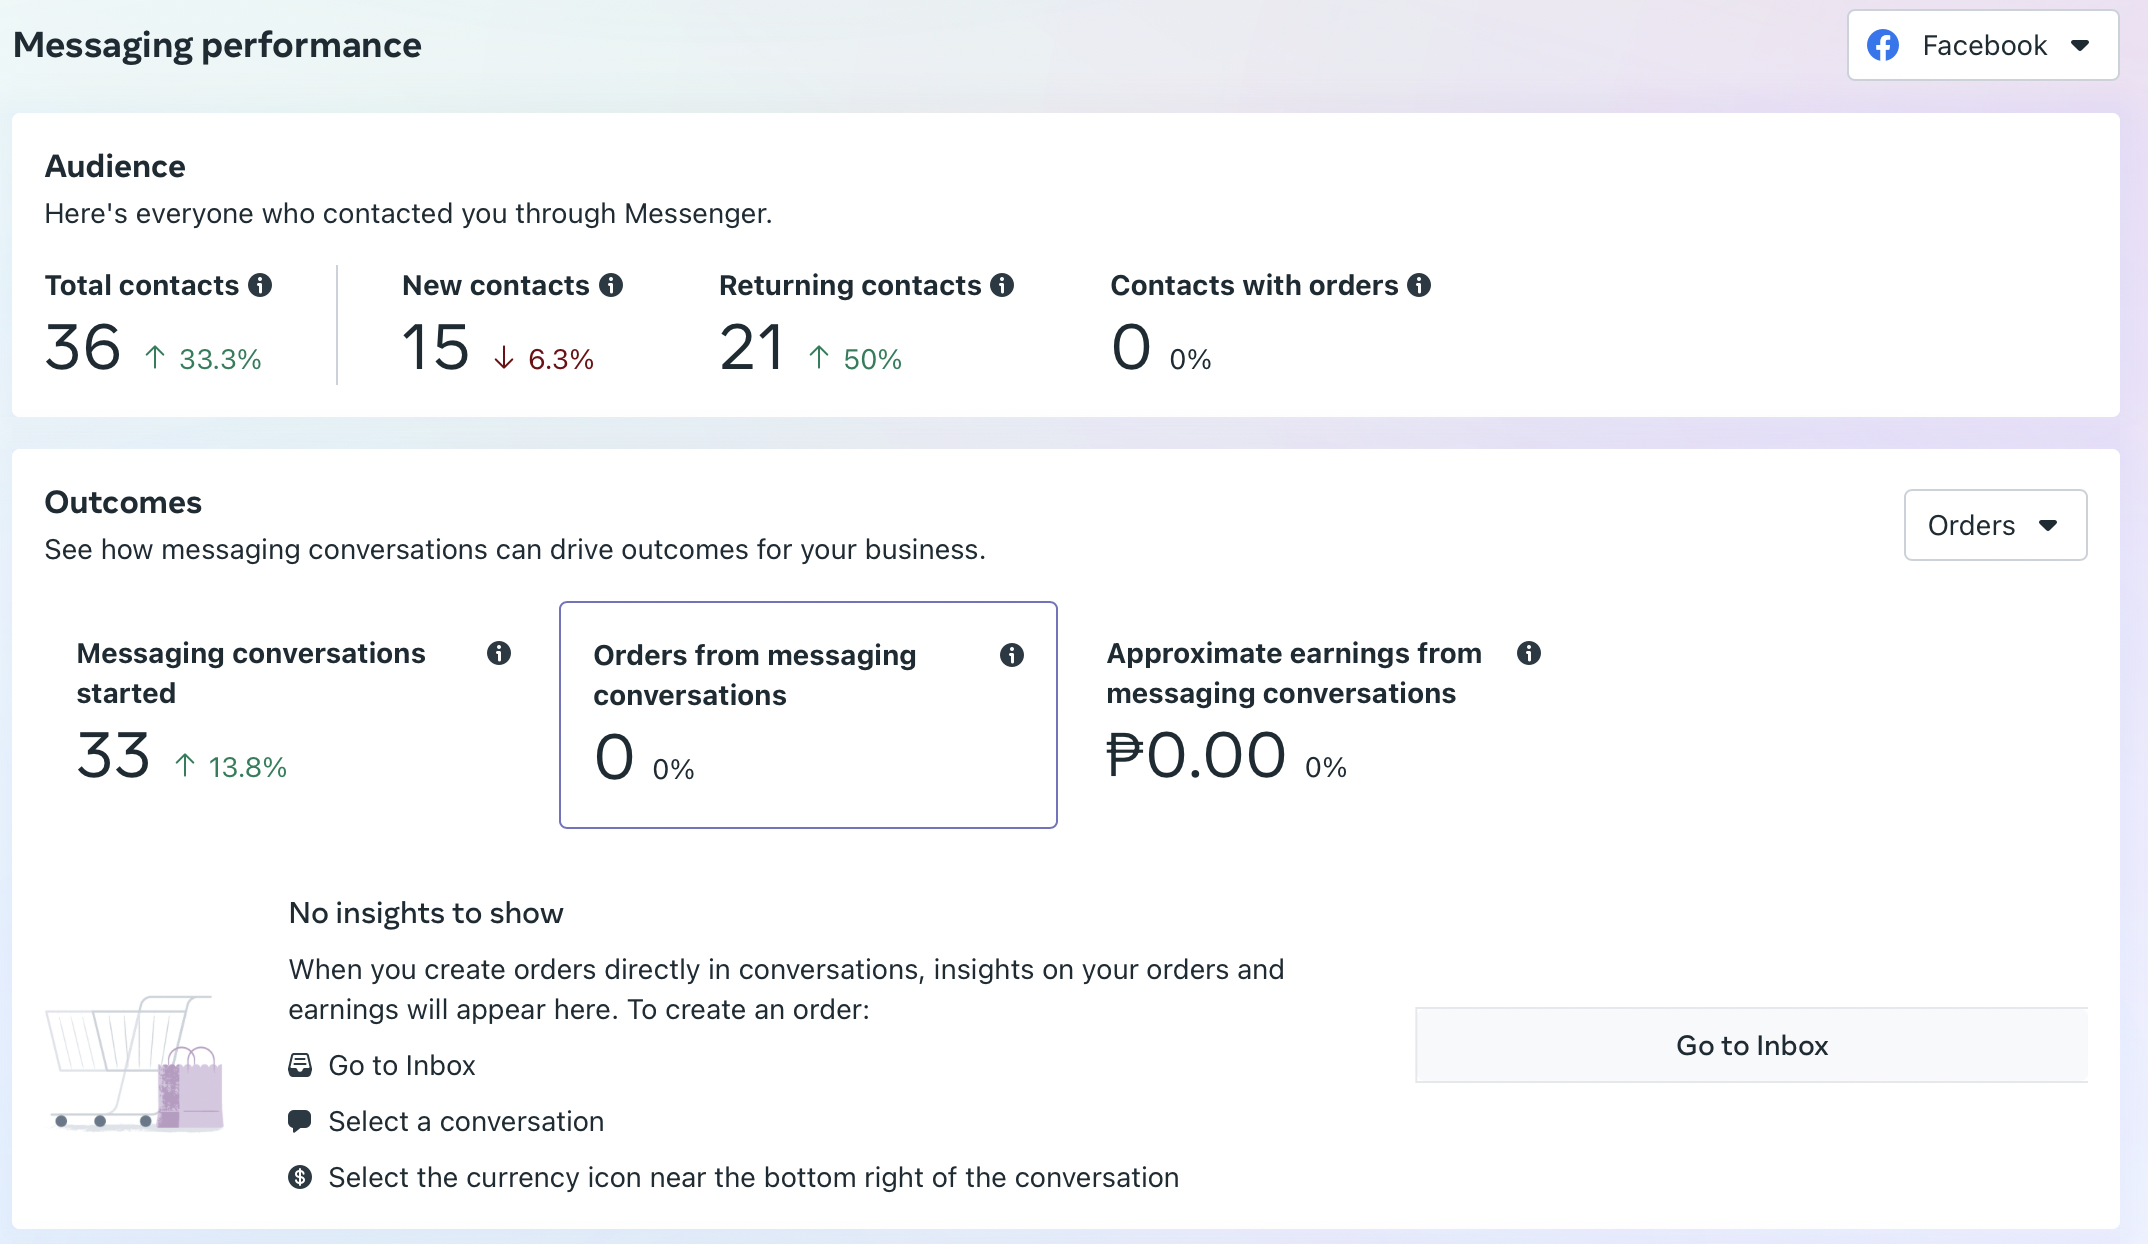Click info icon beside New contacts
This screenshot has height=1244, width=2148.
(x=611, y=285)
